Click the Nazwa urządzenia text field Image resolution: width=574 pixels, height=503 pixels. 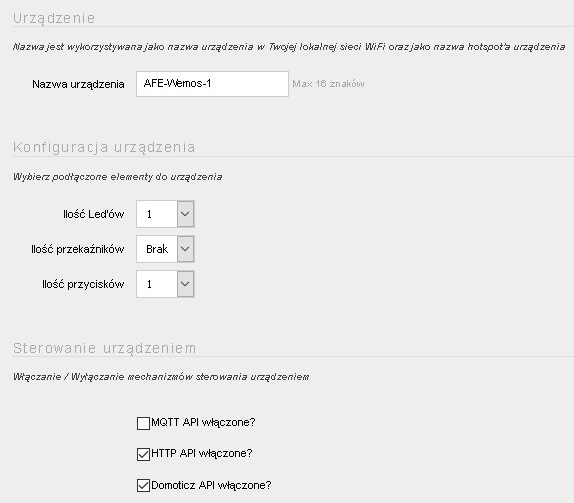tap(212, 84)
